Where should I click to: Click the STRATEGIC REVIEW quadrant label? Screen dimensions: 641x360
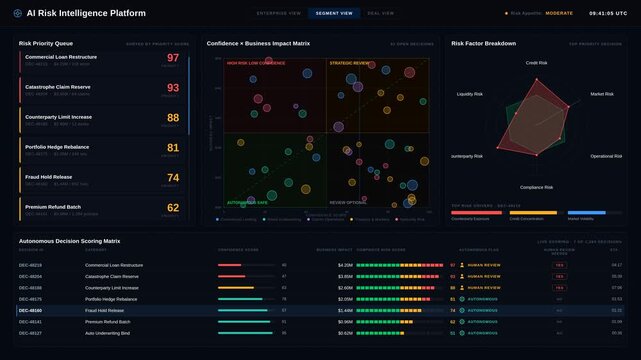pyautogui.click(x=350, y=63)
